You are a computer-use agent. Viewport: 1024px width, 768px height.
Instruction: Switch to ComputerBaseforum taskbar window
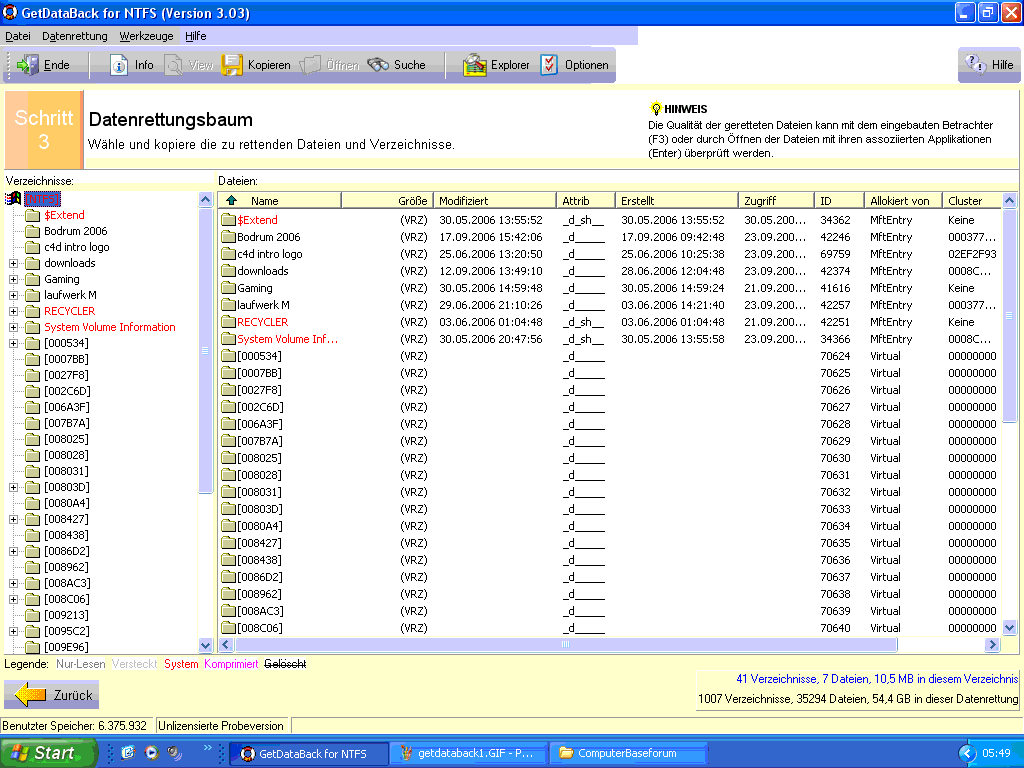[628, 753]
